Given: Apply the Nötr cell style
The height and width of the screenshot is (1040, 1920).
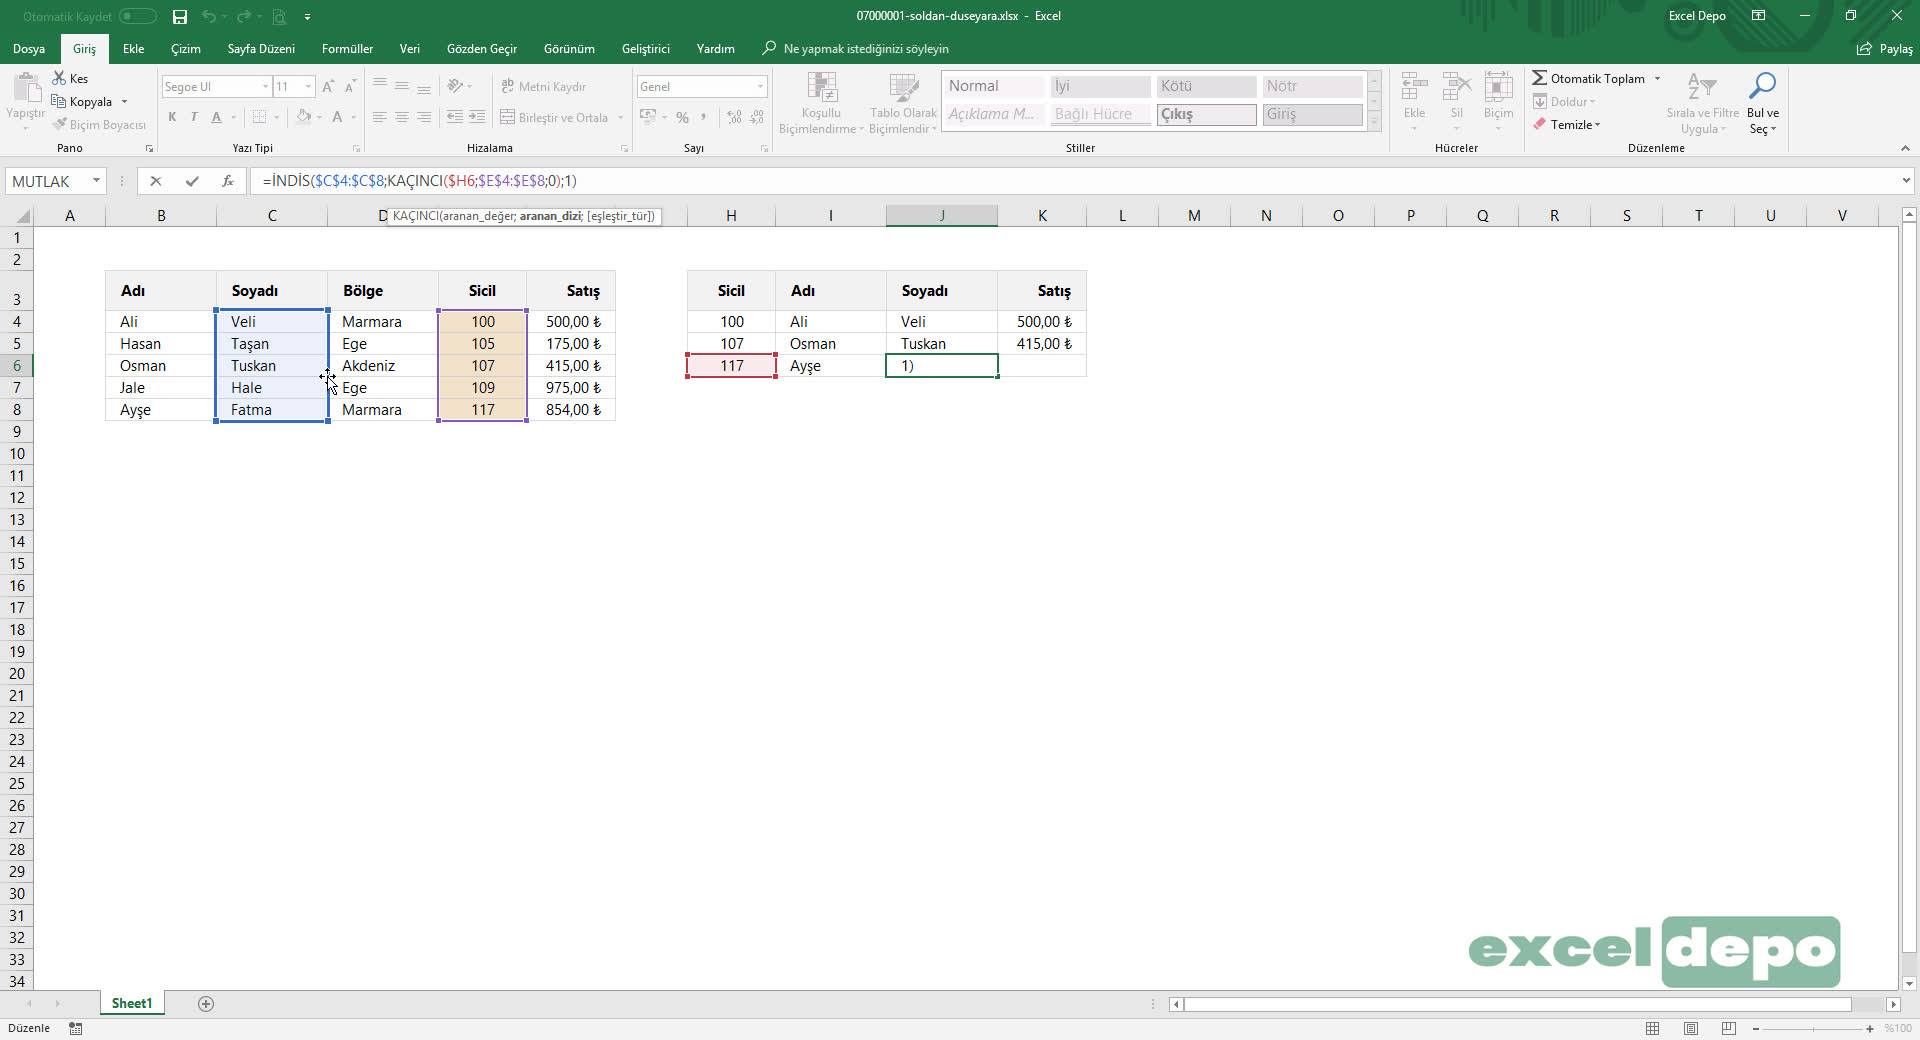Looking at the screenshot, I should (x=1312, y=86).
